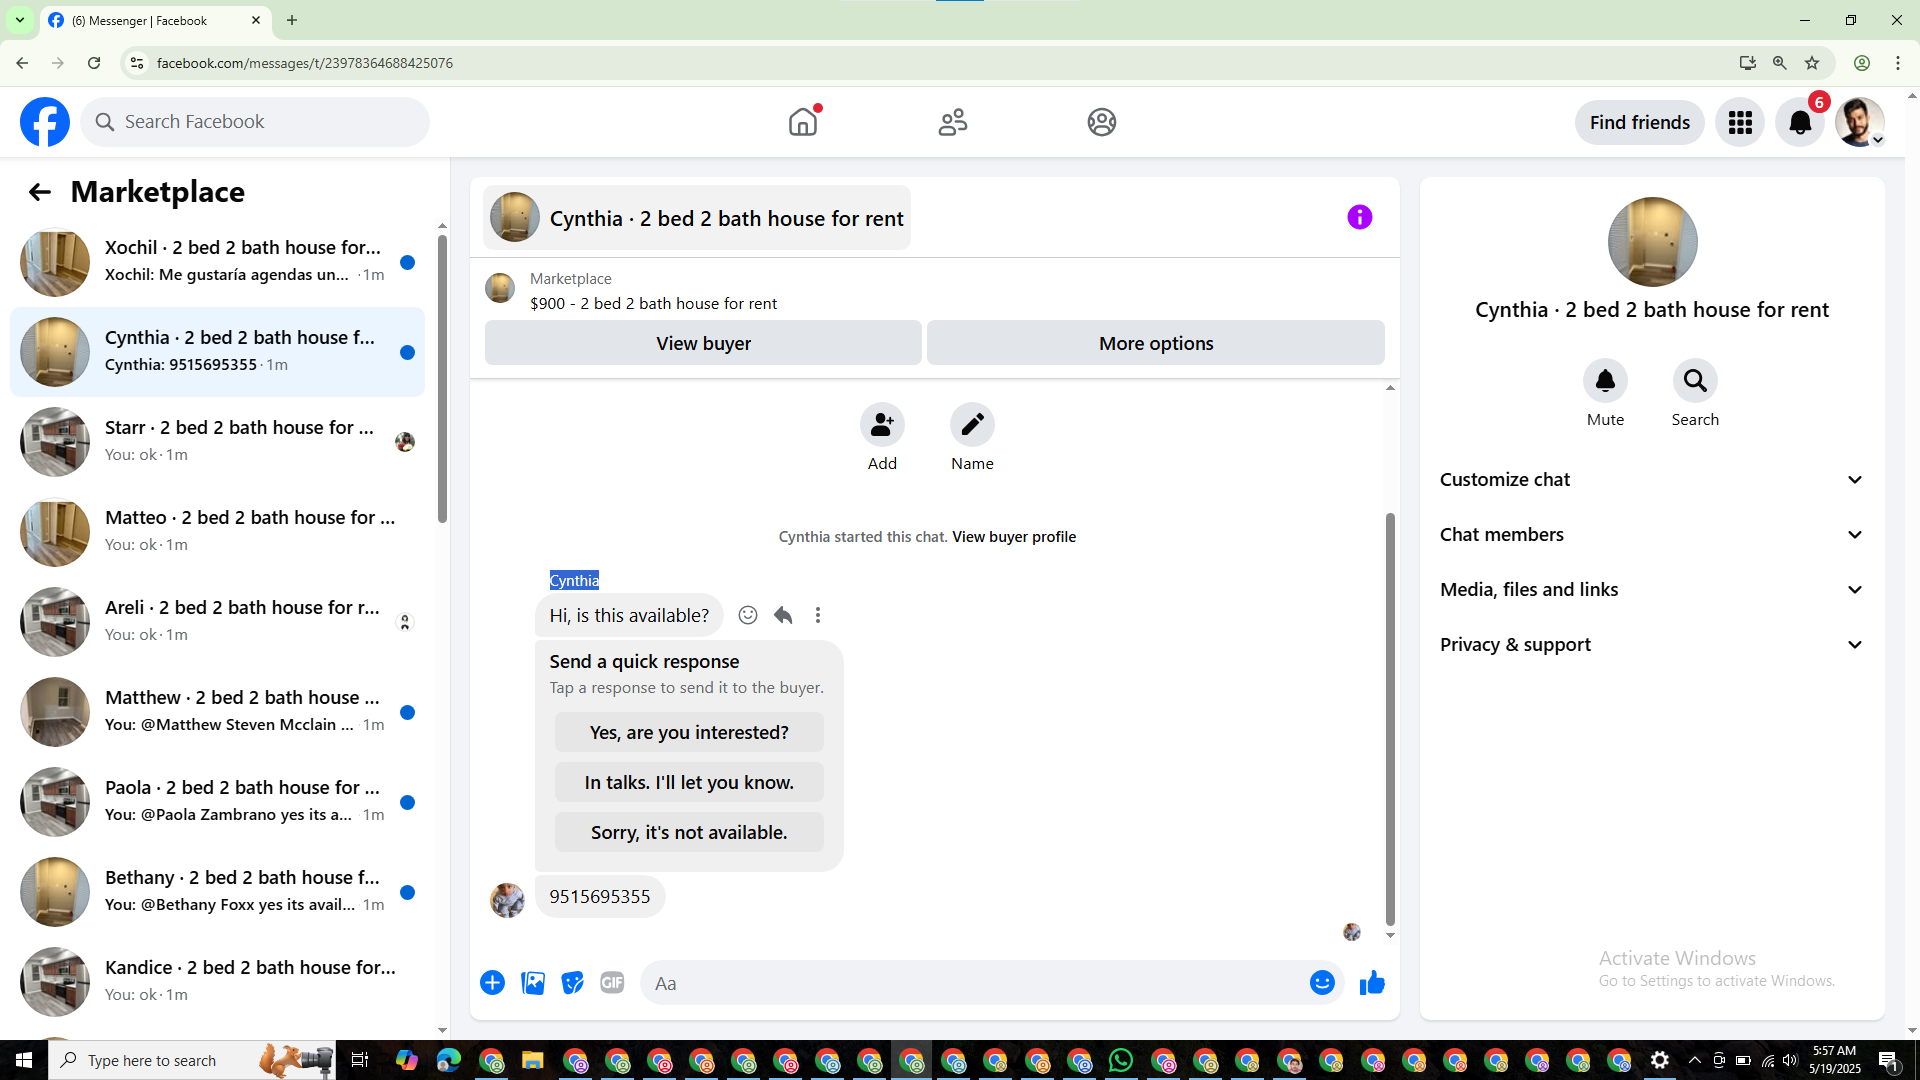Click the message input field 'Aa'
This screenshot has height=1080, width=1920.
click(975, 983)
